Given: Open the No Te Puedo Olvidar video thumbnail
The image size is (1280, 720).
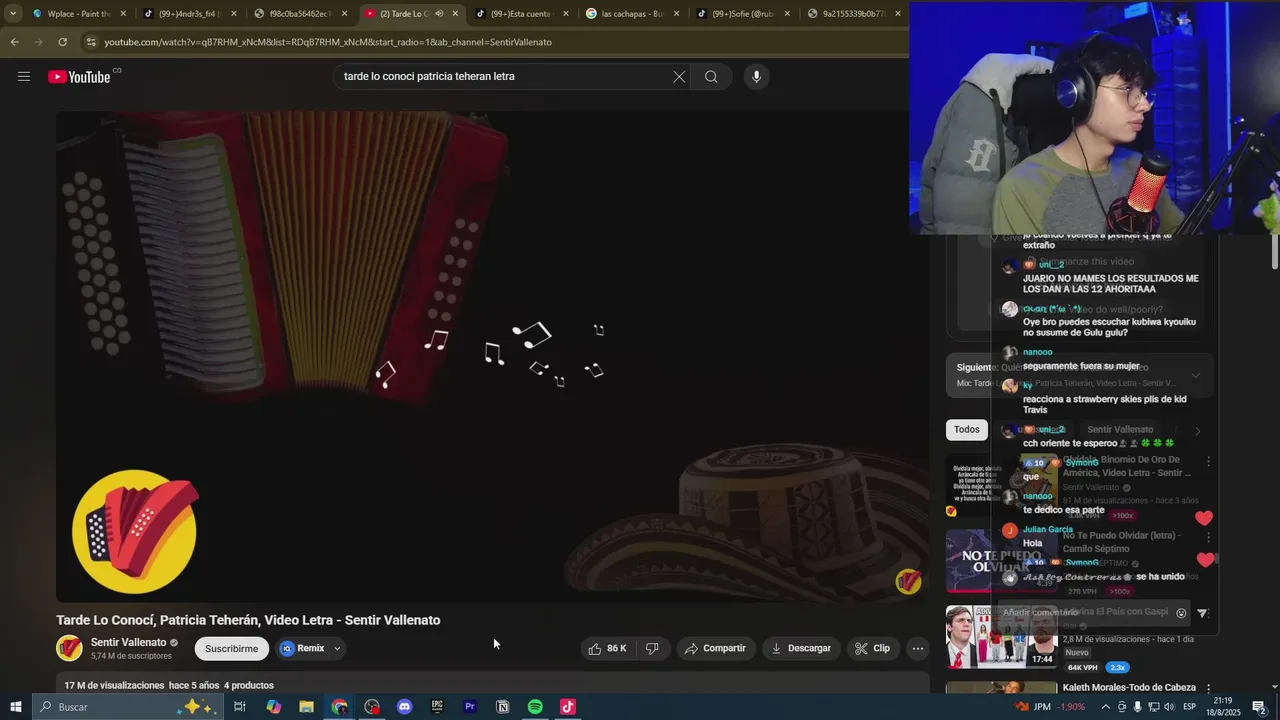Looking at the screenshot, I should 1001,561.
